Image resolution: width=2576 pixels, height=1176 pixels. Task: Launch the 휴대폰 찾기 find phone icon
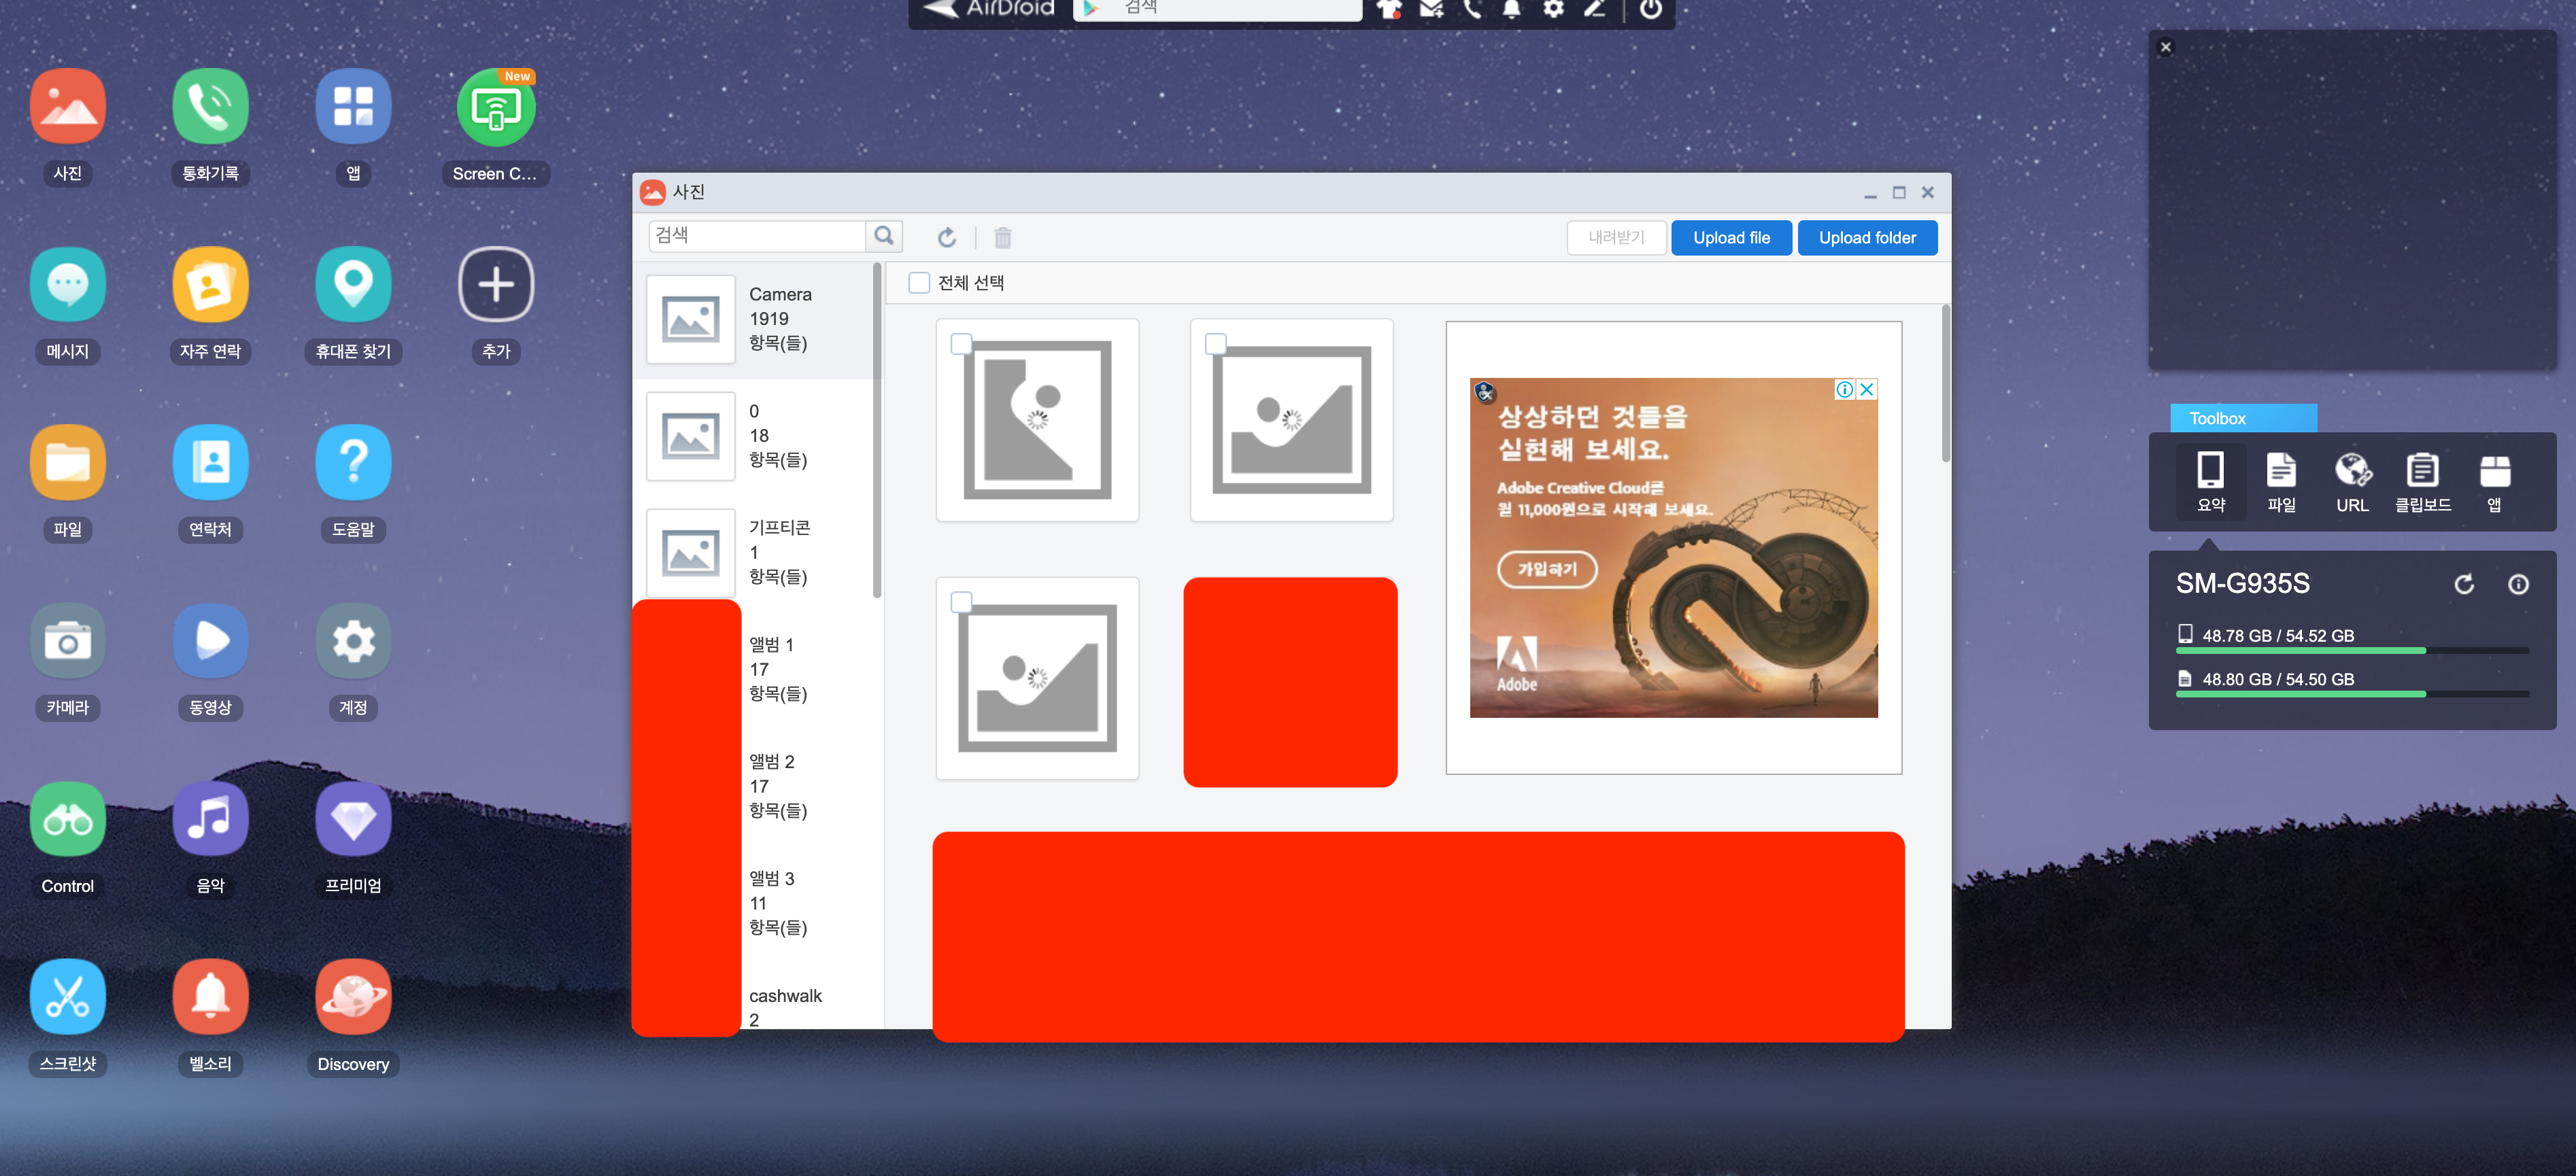(x=353, y=285)
